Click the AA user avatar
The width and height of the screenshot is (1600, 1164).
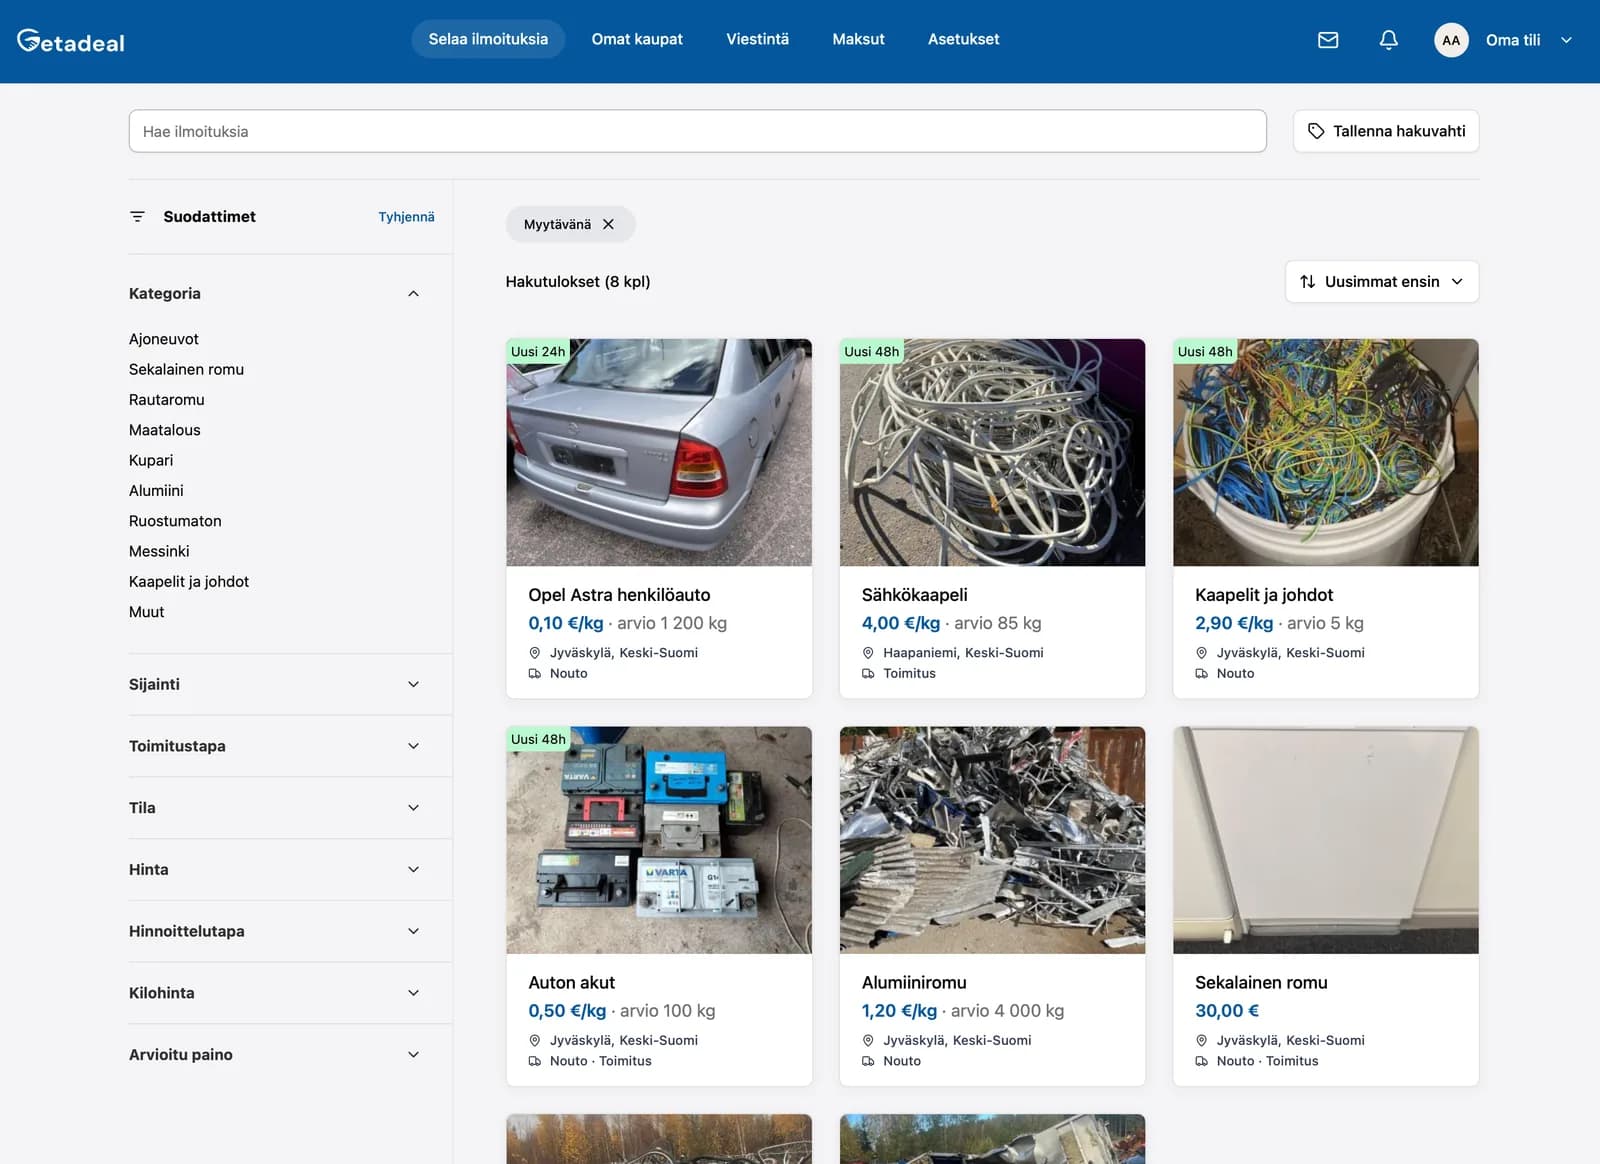pos(1451,40)
